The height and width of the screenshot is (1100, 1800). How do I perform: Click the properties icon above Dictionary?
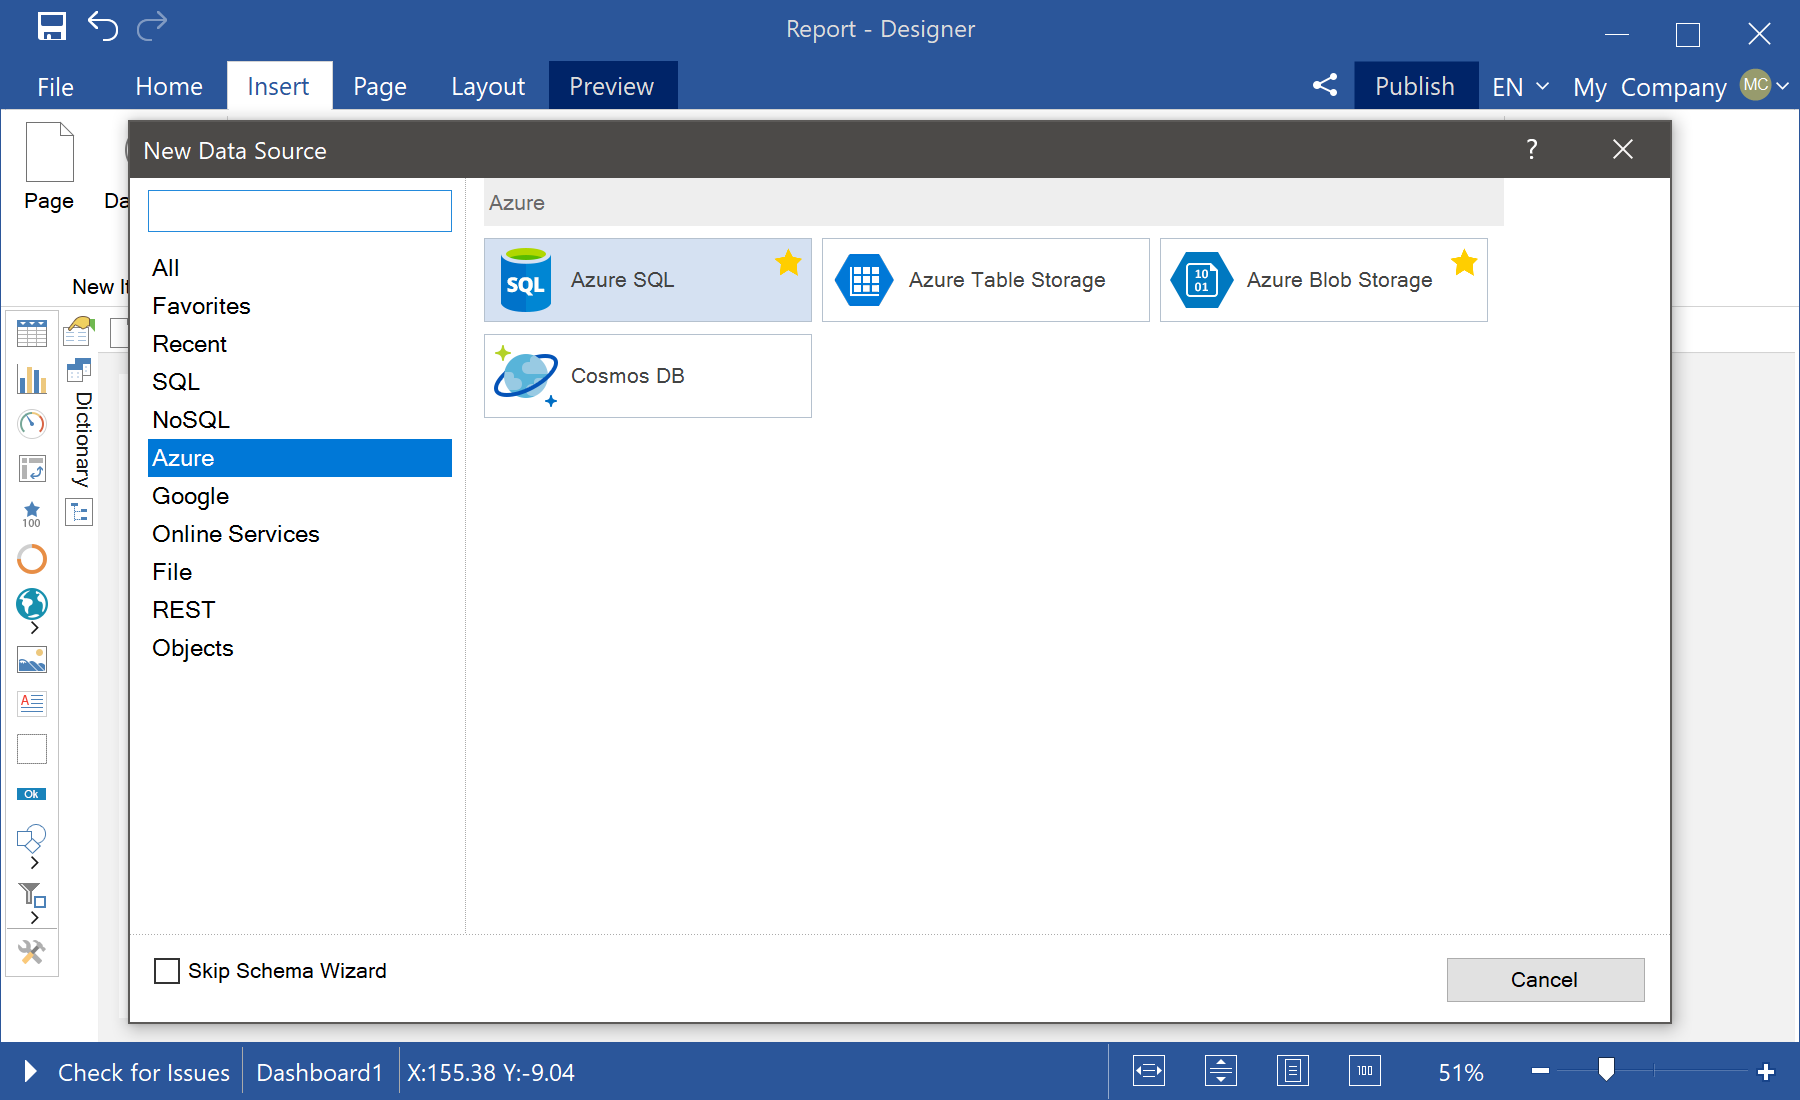(x=79, y=330)
